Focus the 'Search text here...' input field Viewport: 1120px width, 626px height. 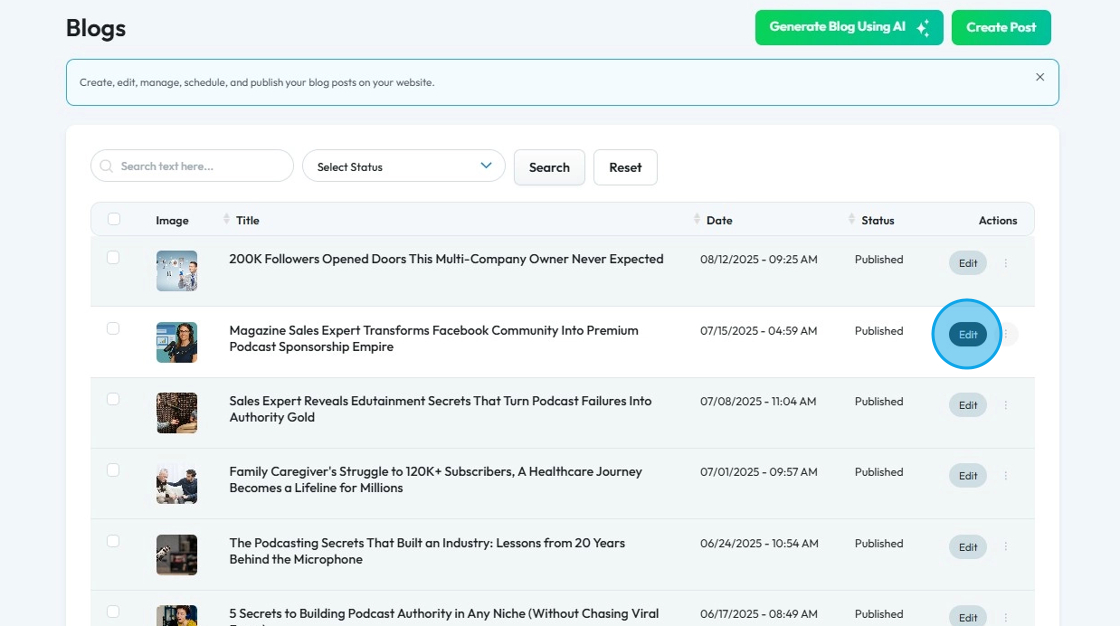(x=200, y=166)
